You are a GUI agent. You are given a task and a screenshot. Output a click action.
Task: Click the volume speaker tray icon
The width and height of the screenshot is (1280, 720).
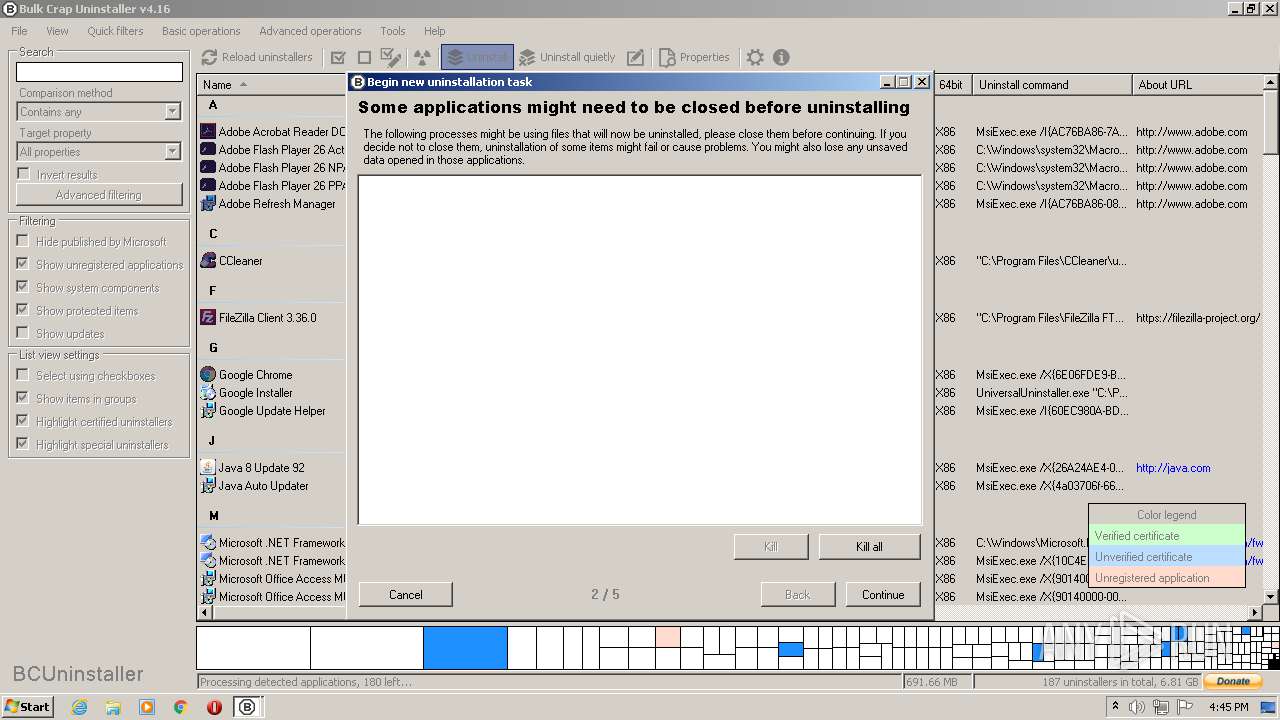coord(1137,707)
